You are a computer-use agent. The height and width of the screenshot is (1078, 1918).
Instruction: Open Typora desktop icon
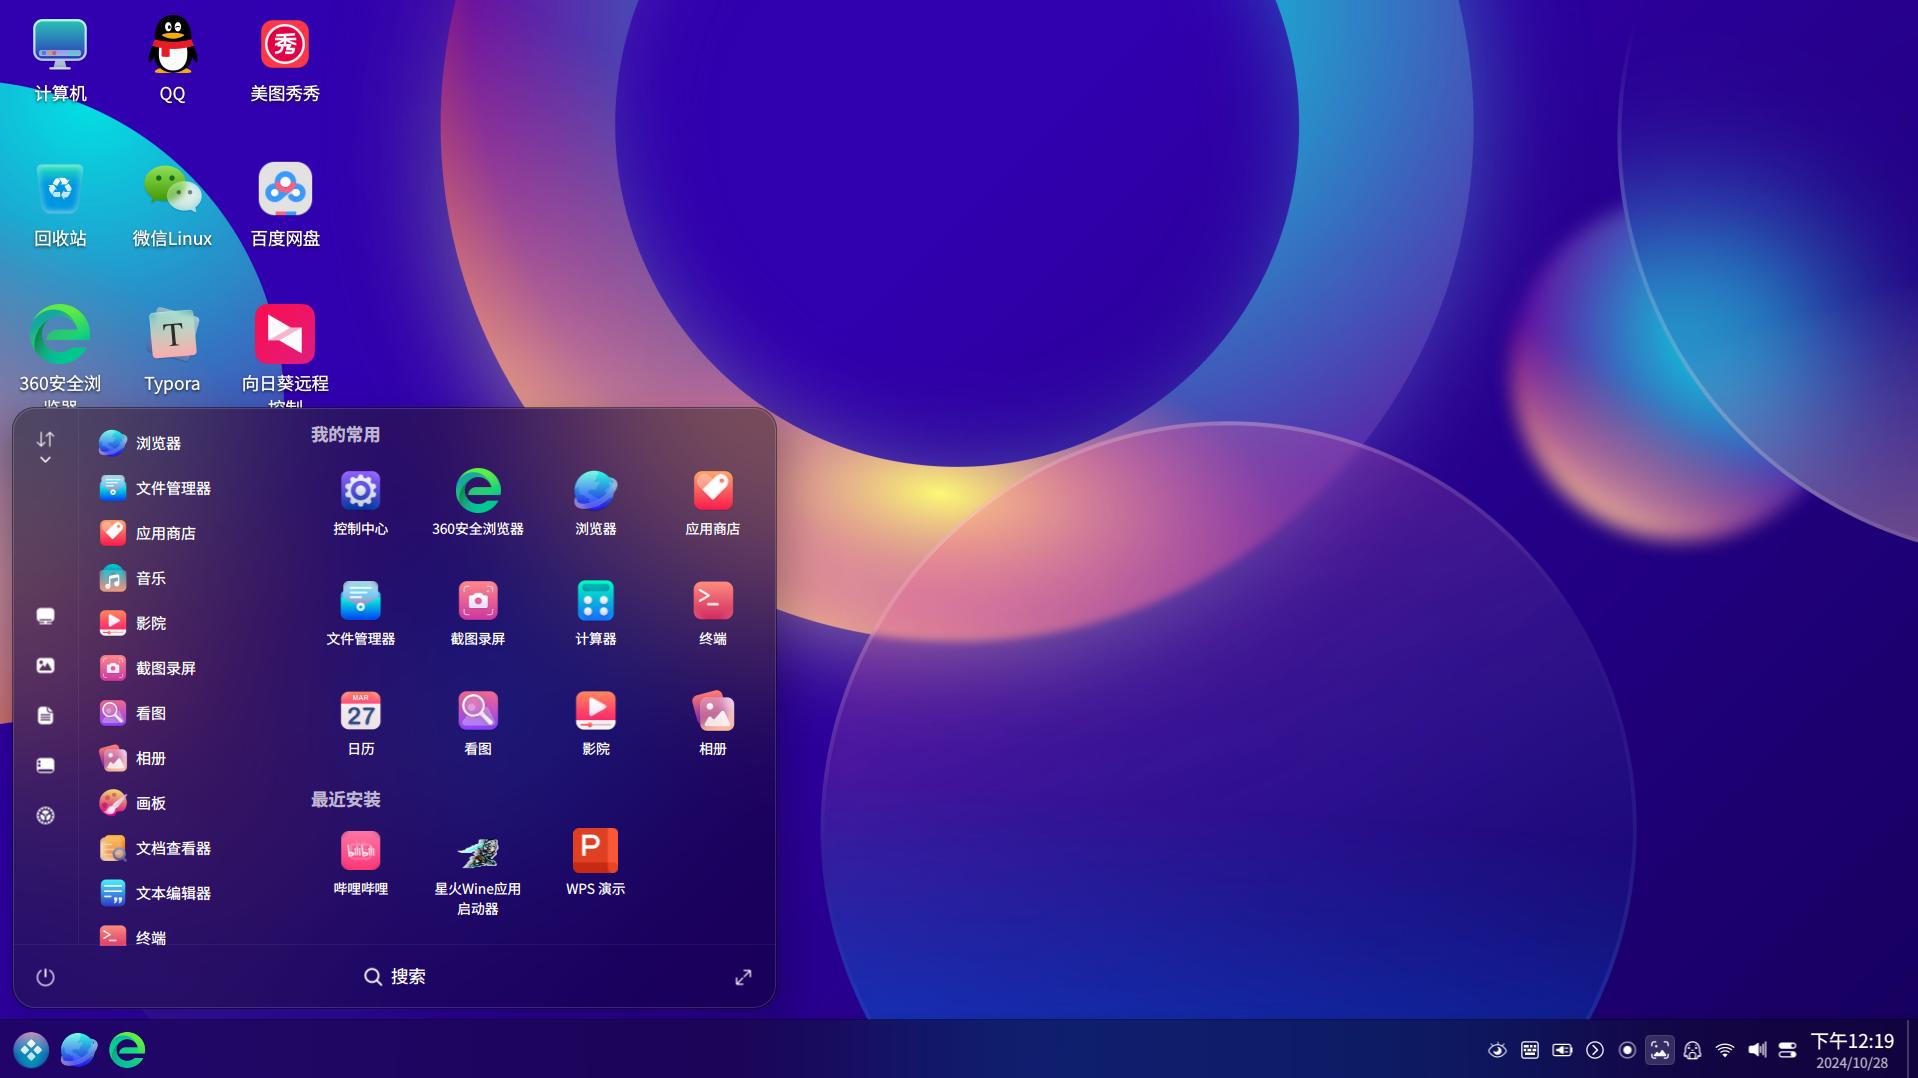pyautogui.click(x=172, y=349)
